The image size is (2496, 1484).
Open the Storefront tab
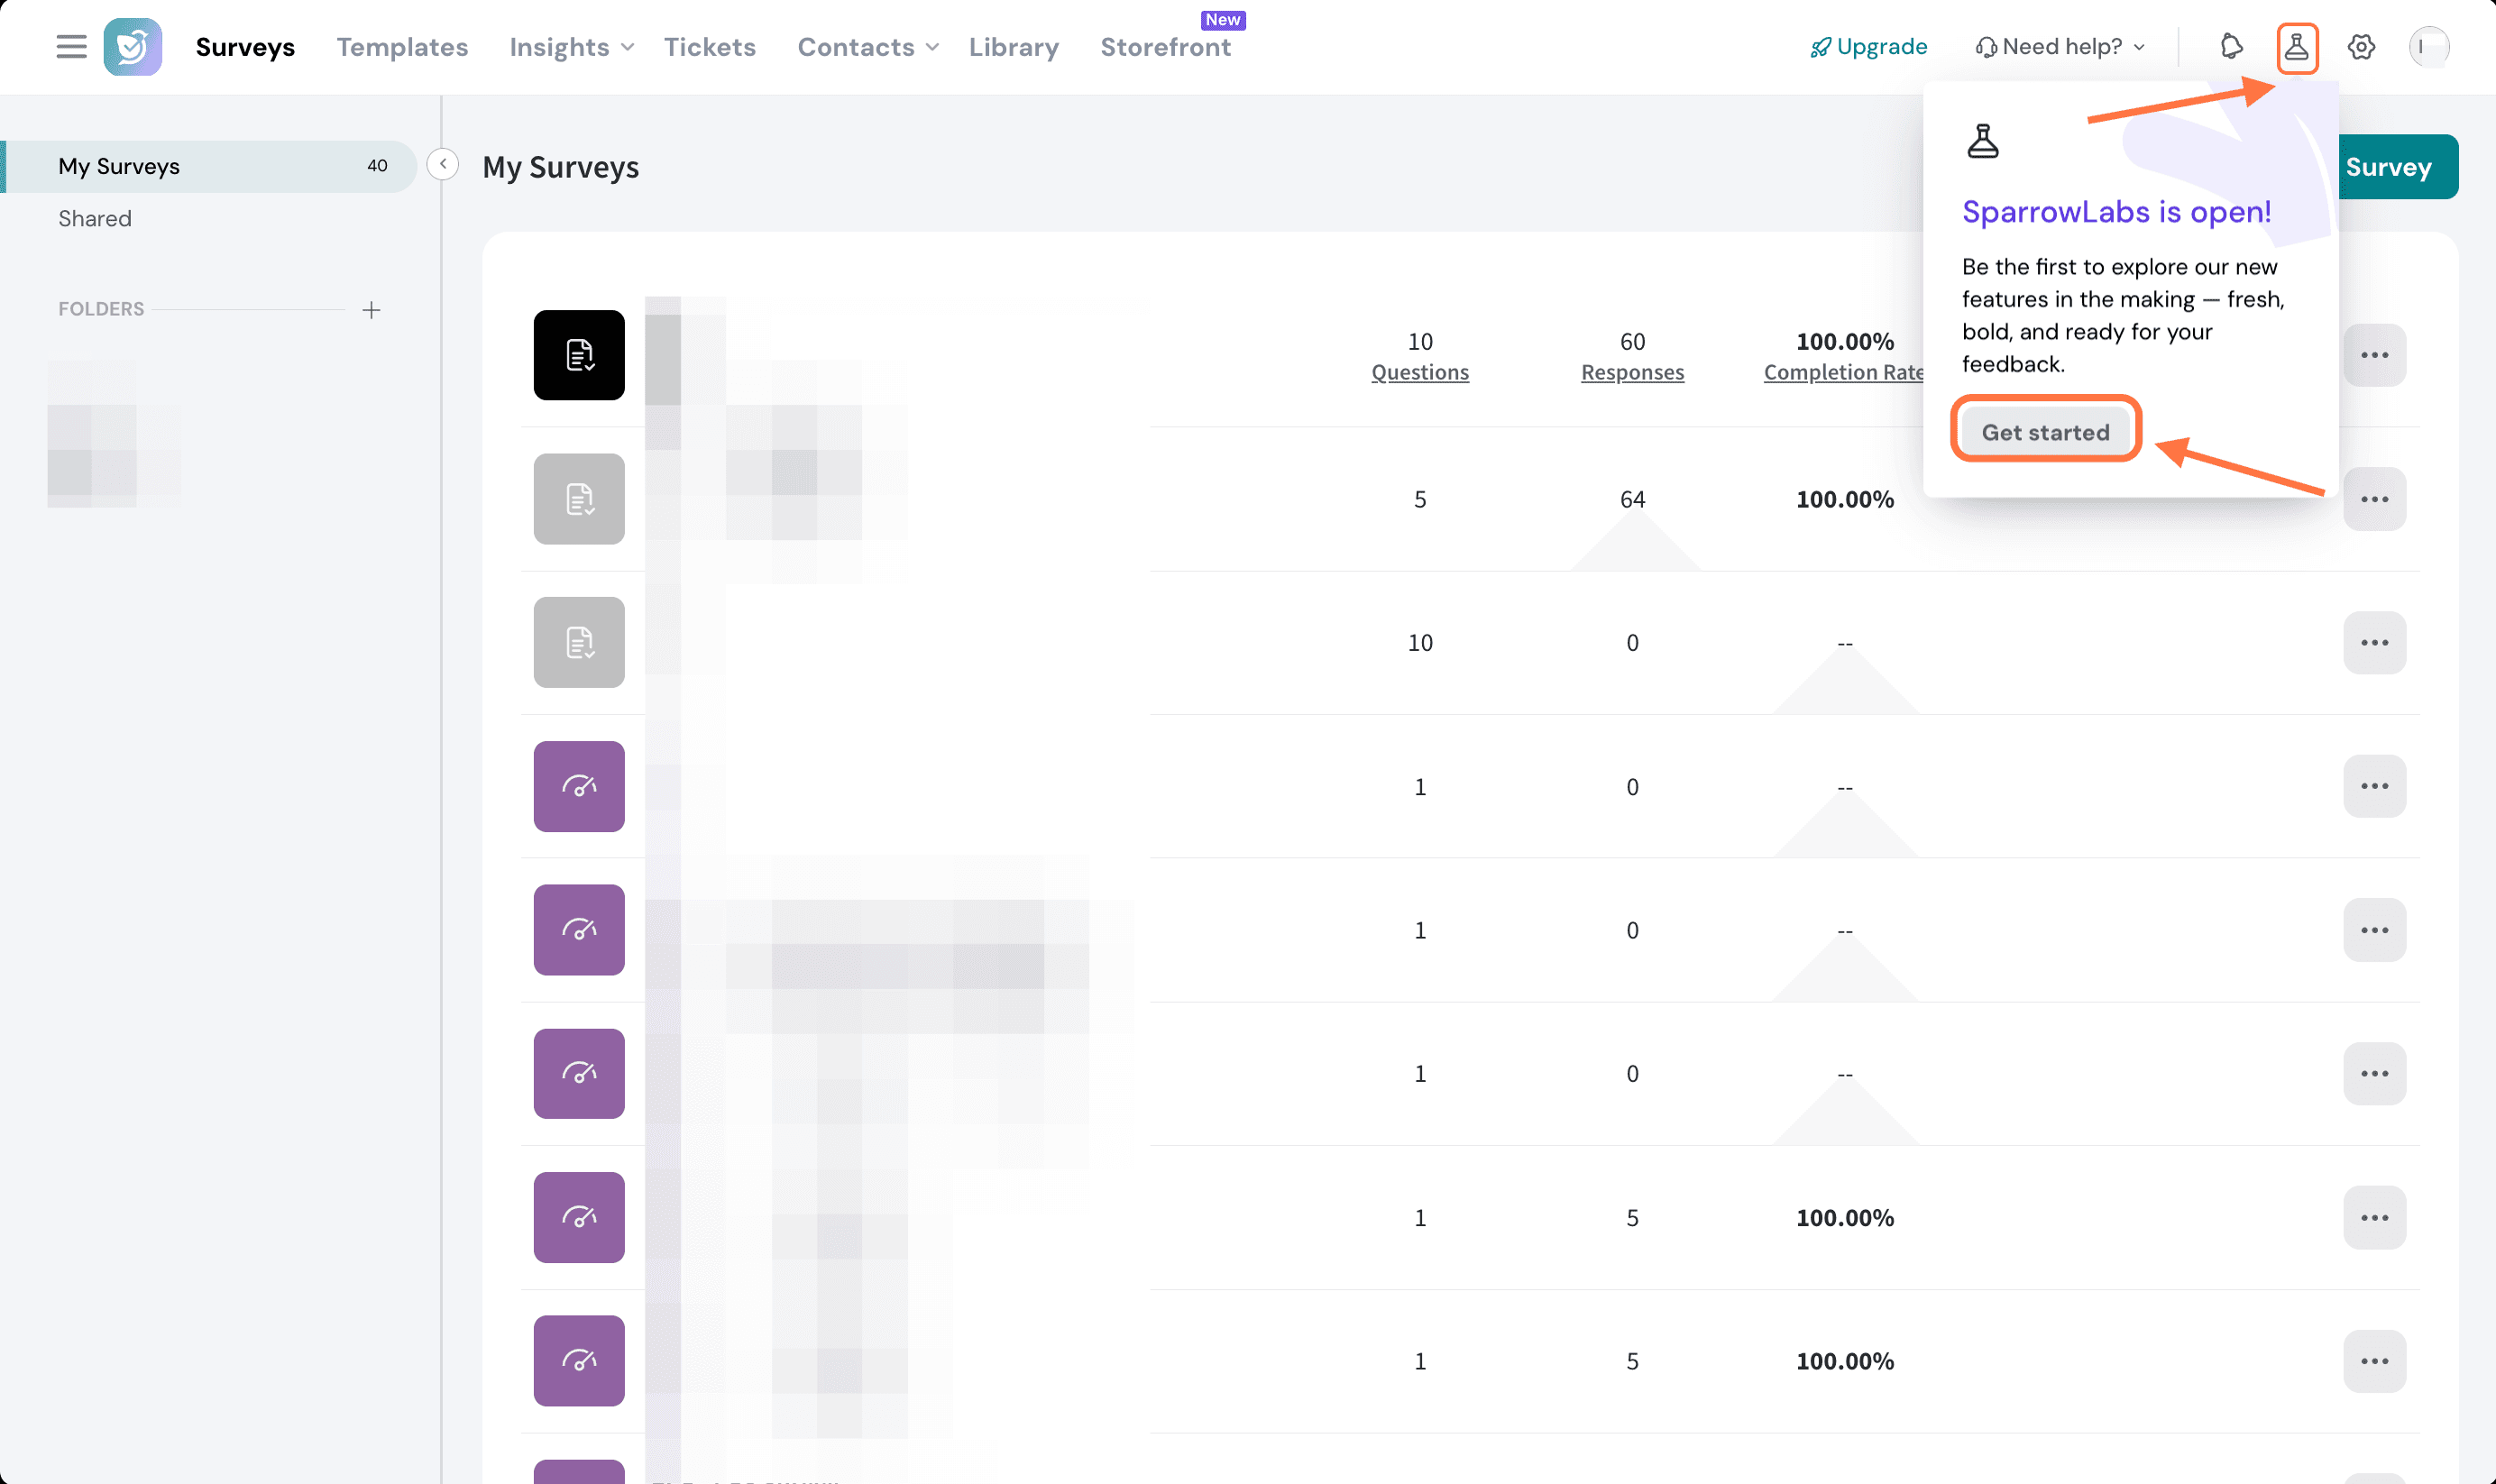[x=1165, y=47]
